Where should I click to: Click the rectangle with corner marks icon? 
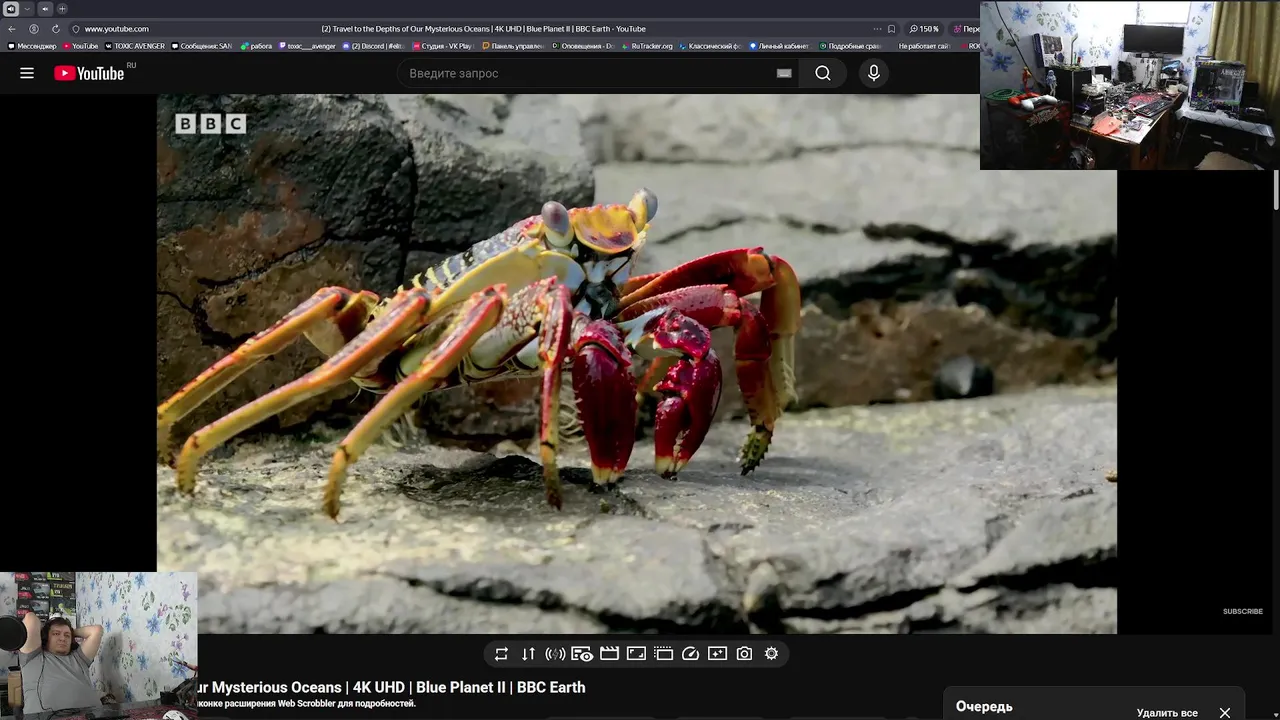point(636,654)
